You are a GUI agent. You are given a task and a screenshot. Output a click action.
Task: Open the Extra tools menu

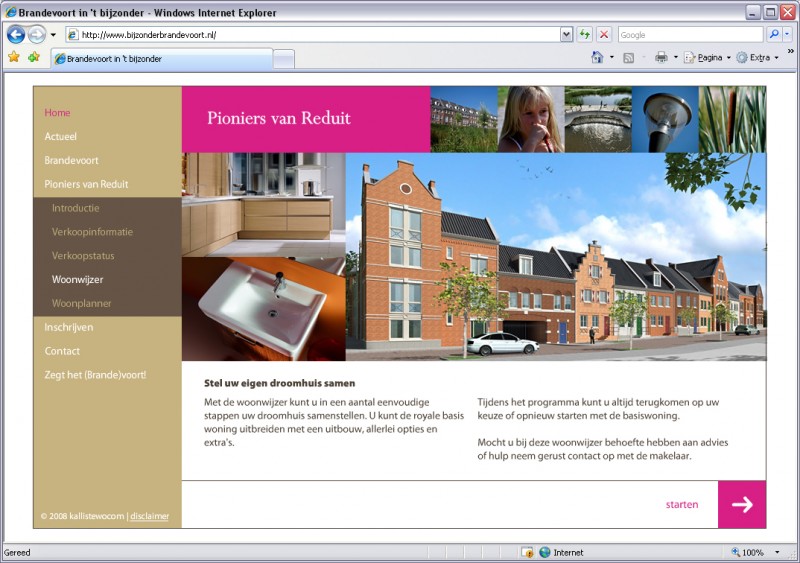point(757,58)
